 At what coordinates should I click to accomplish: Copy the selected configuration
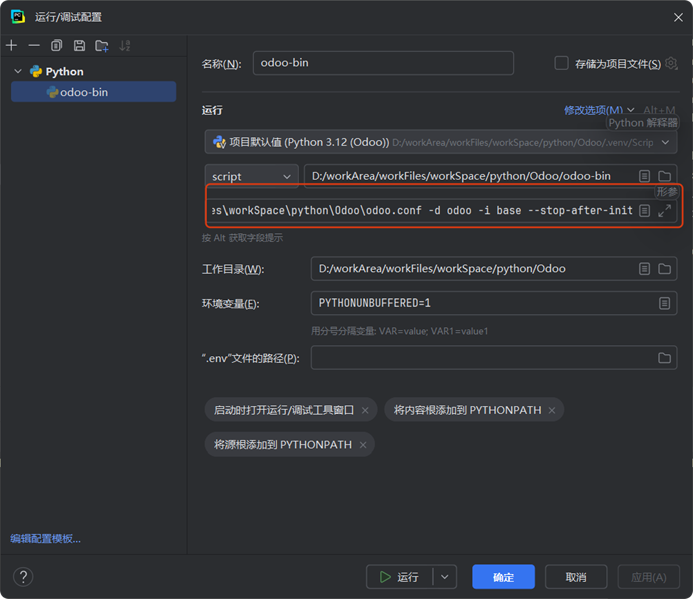coord(57,45)
